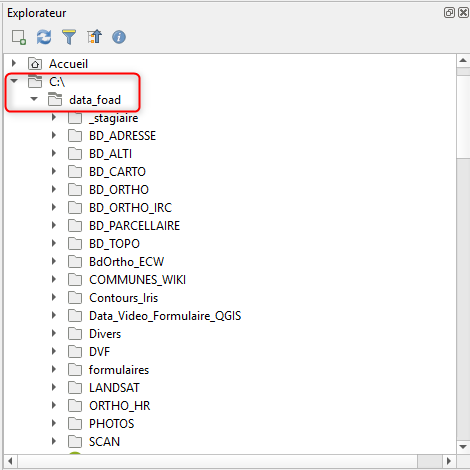This screenshot has height=470, width=470.
Task: Expand the Accueil node
Action: coord(14,63)
